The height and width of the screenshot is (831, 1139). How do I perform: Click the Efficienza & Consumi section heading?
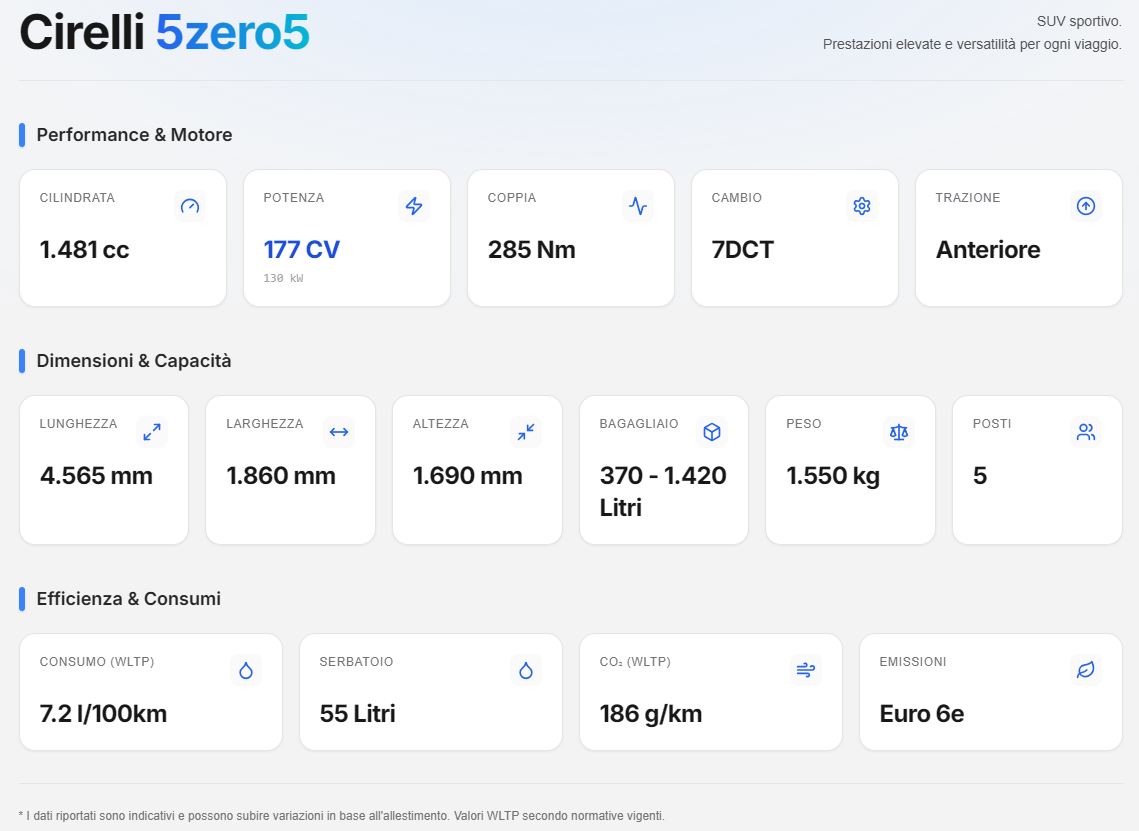128,599
